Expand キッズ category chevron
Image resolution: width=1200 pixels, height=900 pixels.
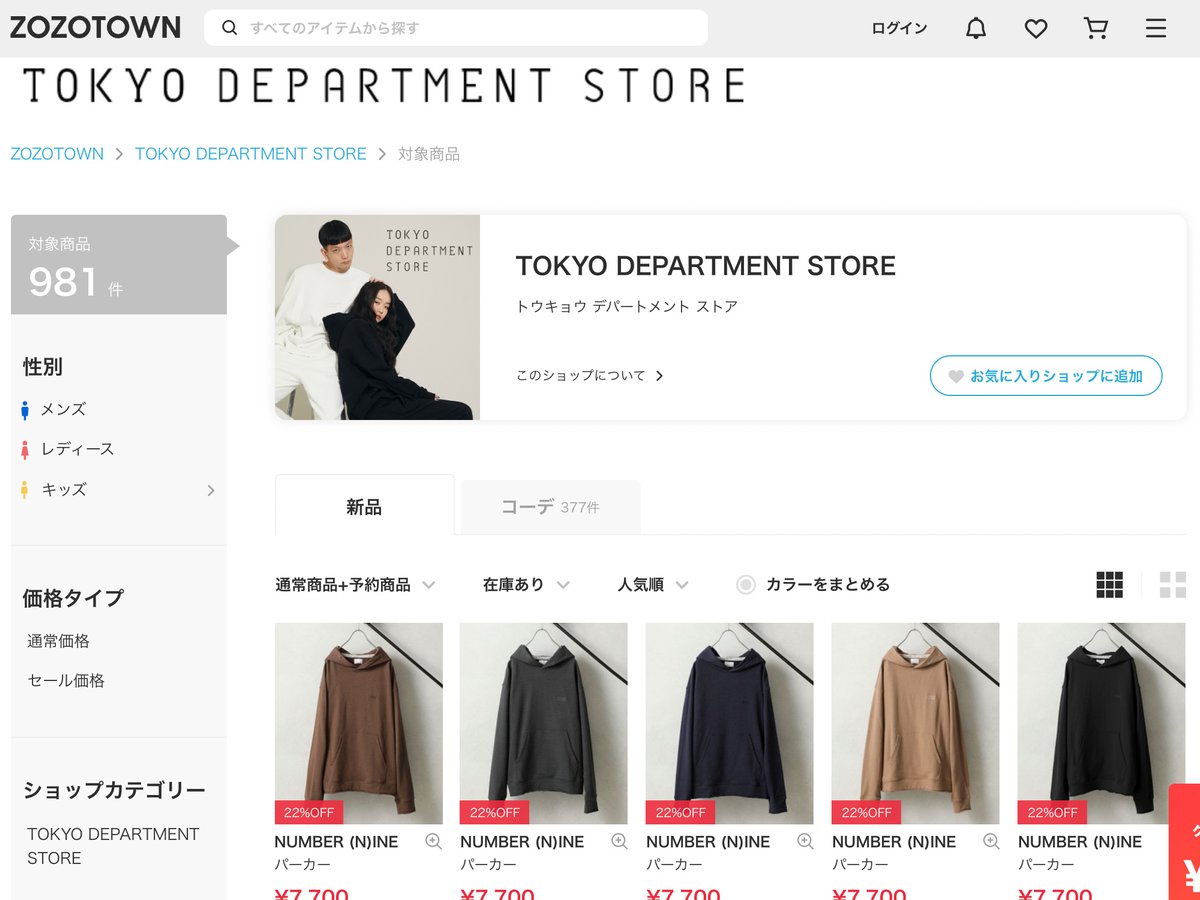point(210,490)
